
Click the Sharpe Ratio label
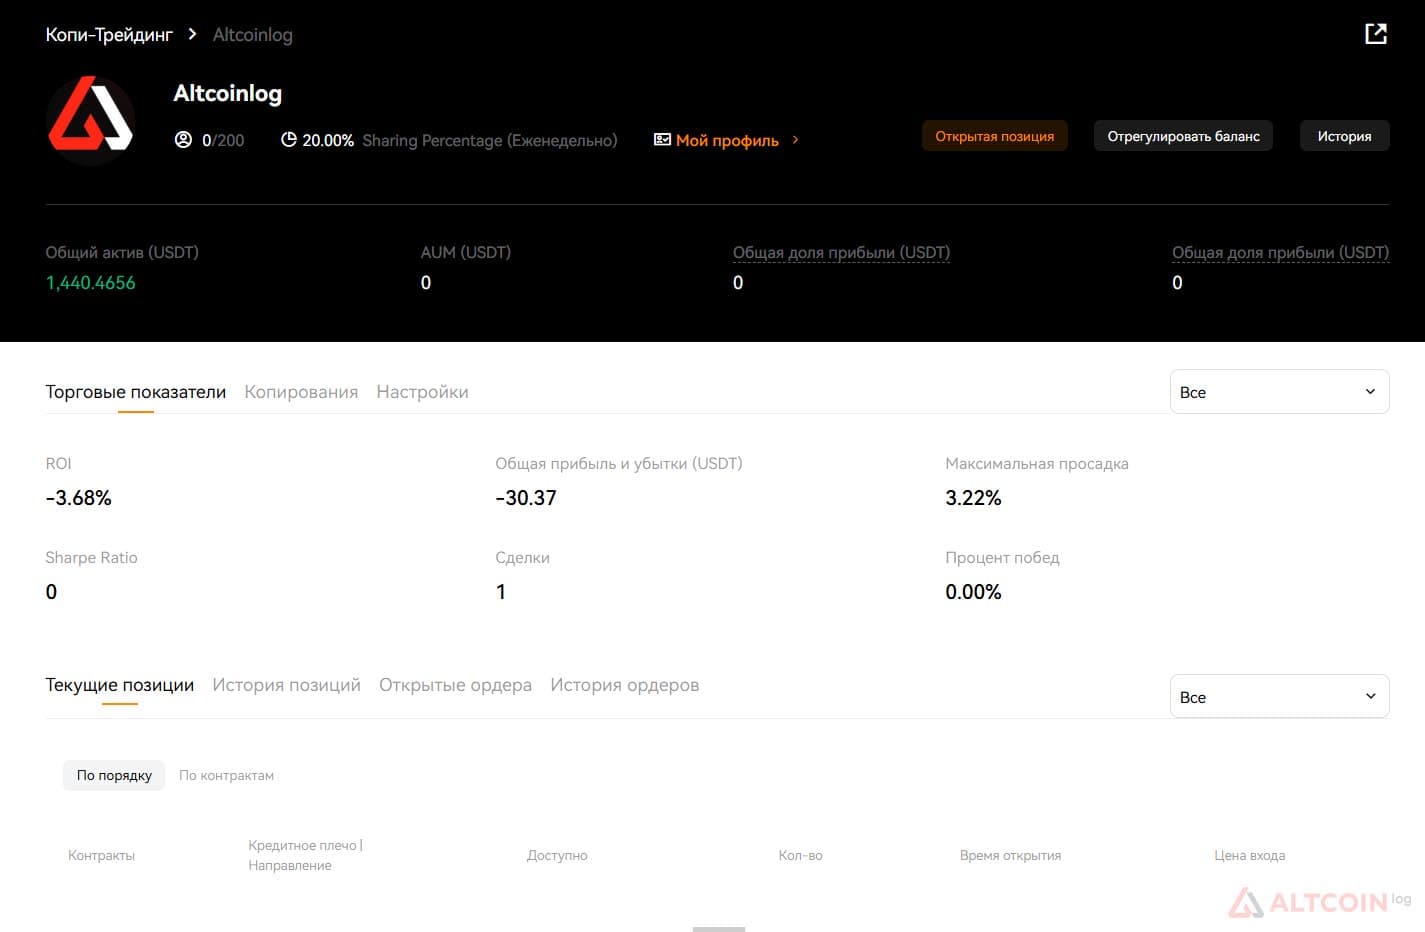[91, 557]
